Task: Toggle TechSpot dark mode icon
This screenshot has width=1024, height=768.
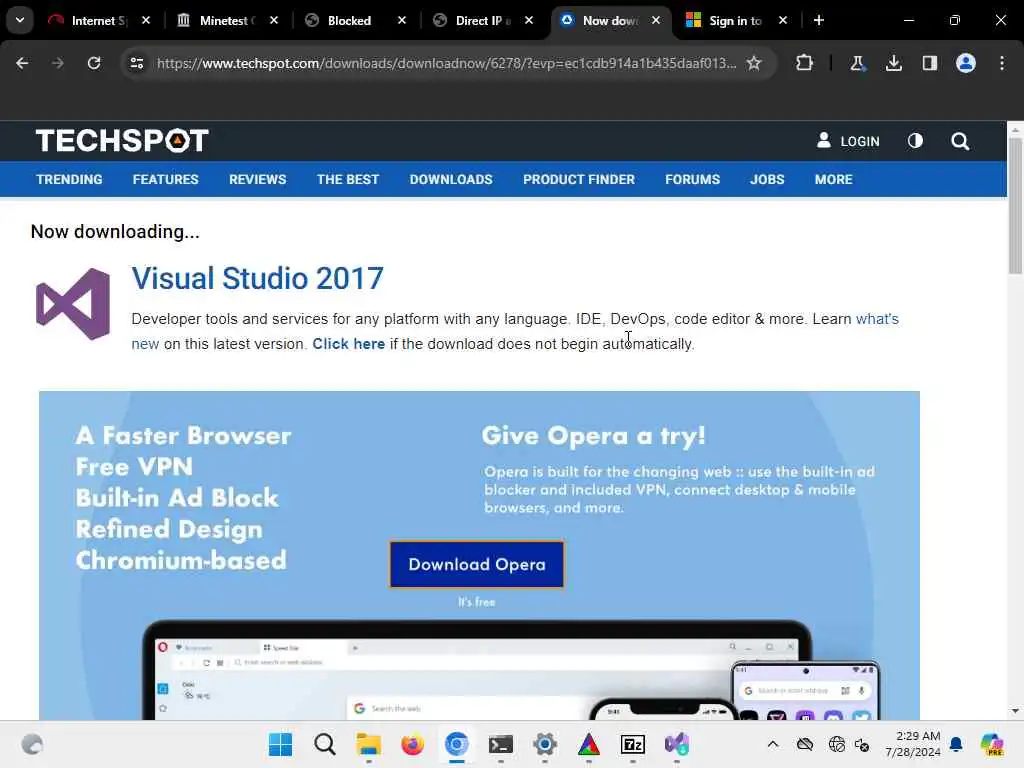Action: click(x=915, y=140)
